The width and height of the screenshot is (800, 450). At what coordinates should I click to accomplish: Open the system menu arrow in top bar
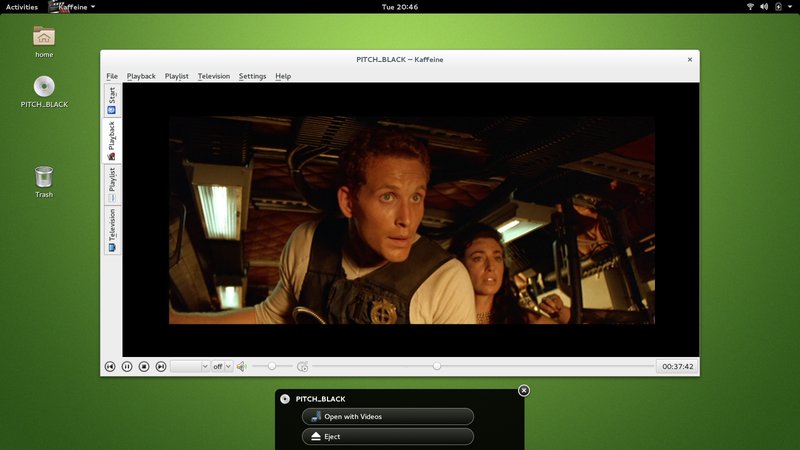[789, 7]
